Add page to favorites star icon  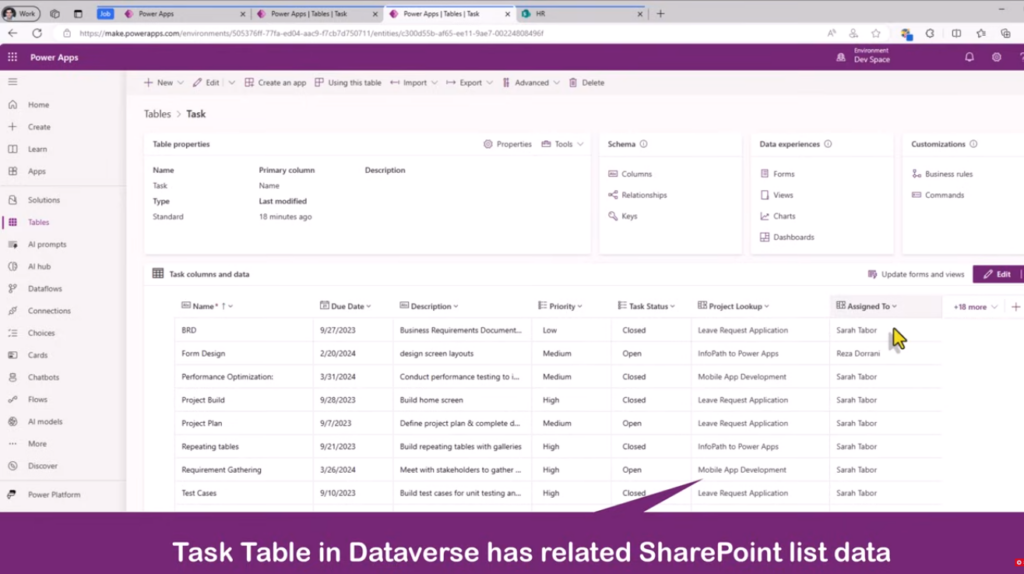876,33
